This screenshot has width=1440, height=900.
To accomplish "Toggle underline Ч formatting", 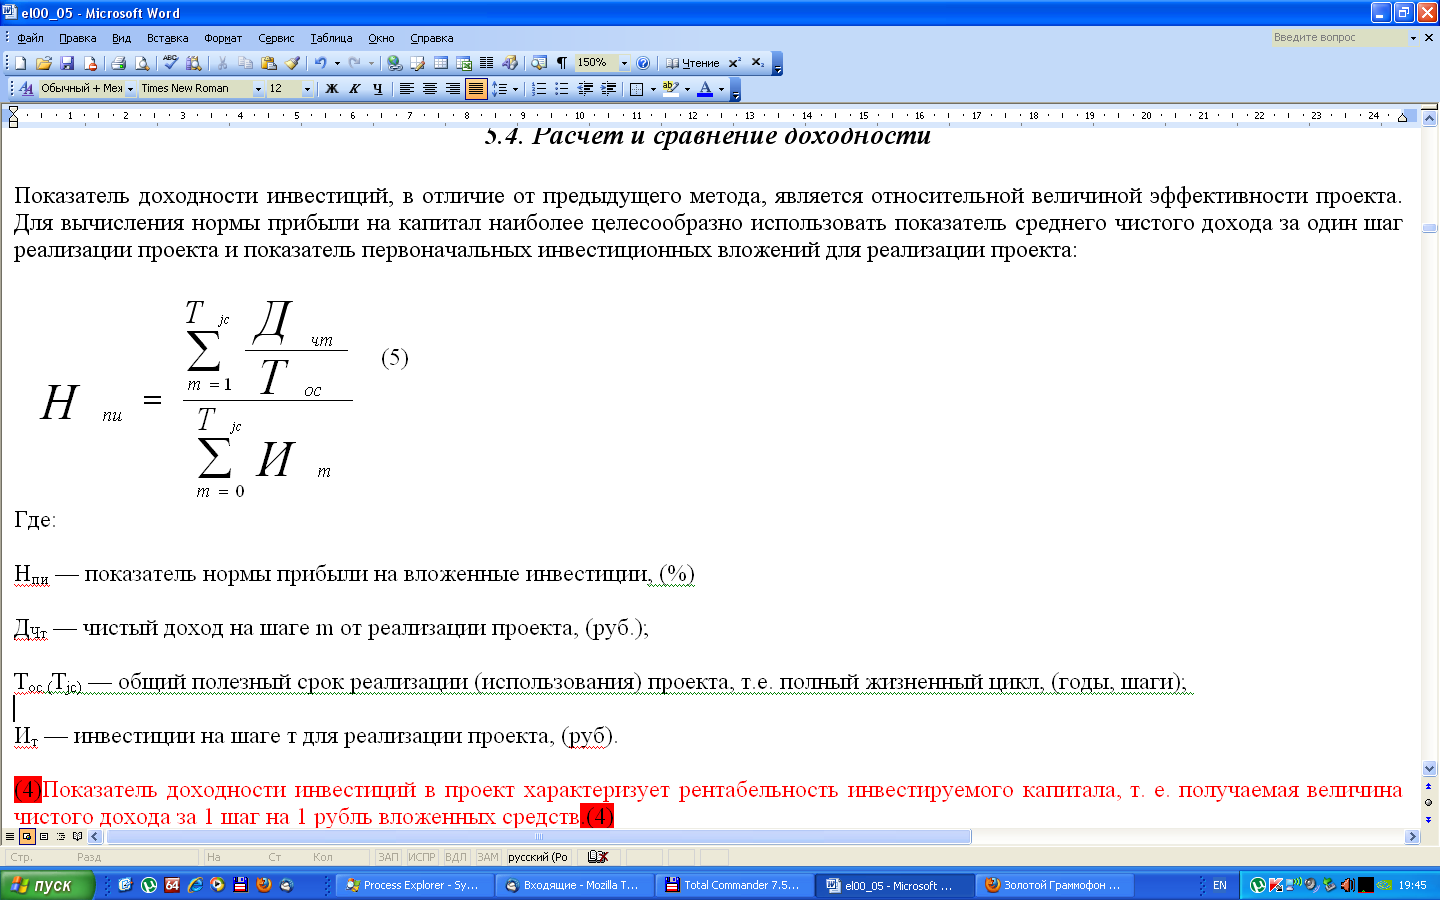I will [x=377, y=89].
